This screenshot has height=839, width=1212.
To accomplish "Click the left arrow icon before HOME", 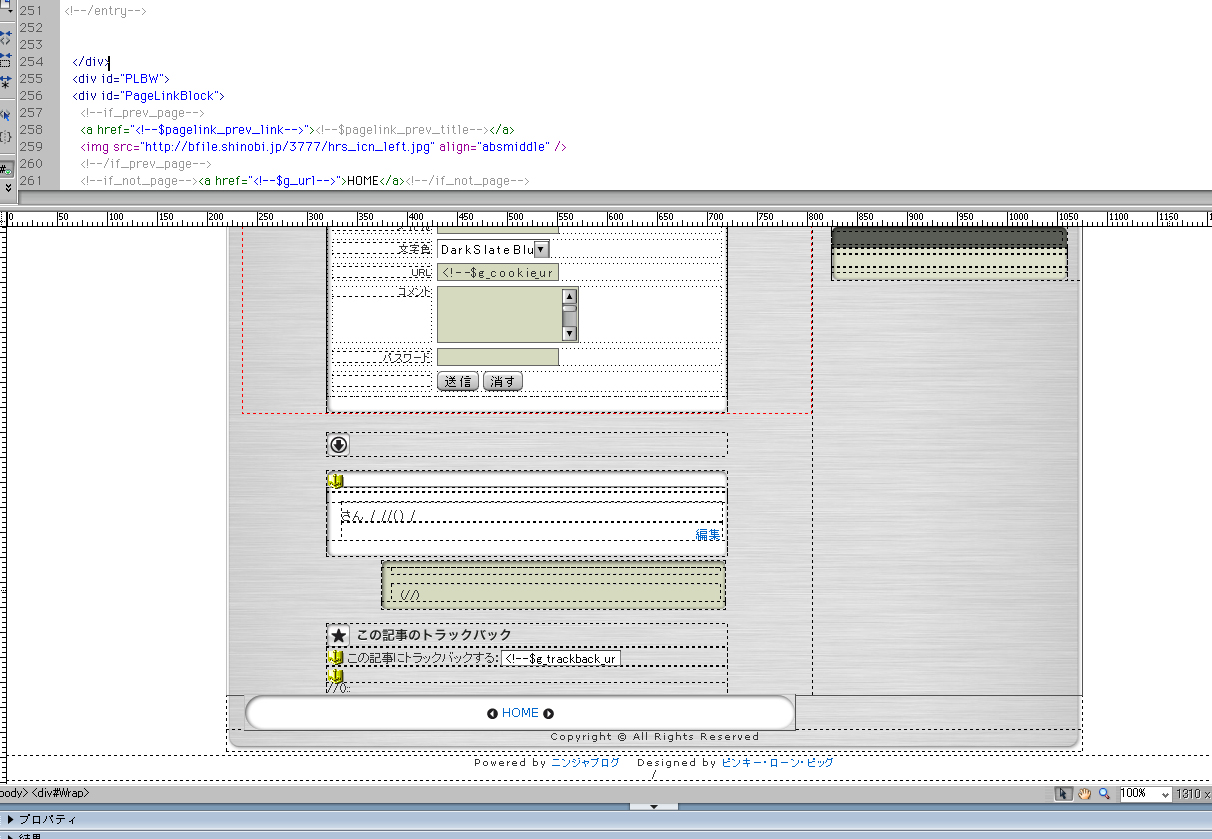I will [492, 713].
